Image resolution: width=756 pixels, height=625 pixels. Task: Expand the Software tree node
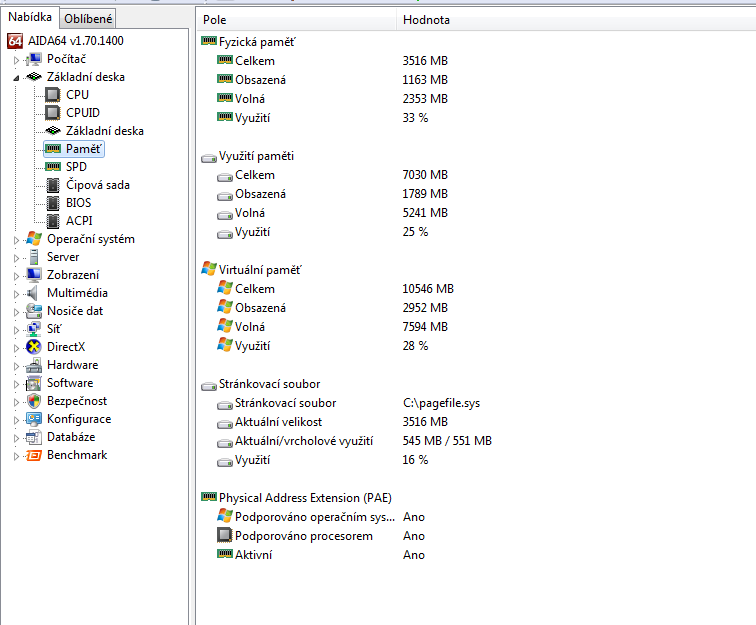[16, 384]
